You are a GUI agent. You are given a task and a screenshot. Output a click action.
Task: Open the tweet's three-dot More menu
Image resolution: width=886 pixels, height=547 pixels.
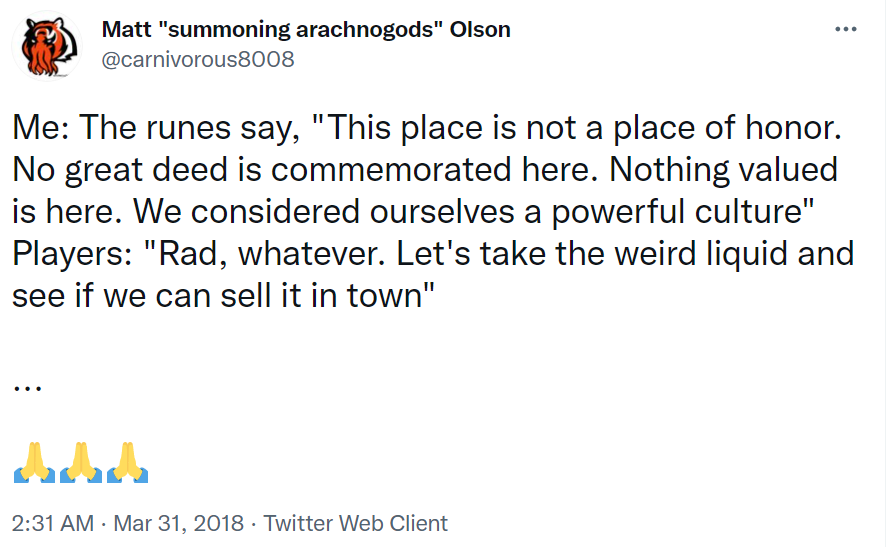(846, 30)
